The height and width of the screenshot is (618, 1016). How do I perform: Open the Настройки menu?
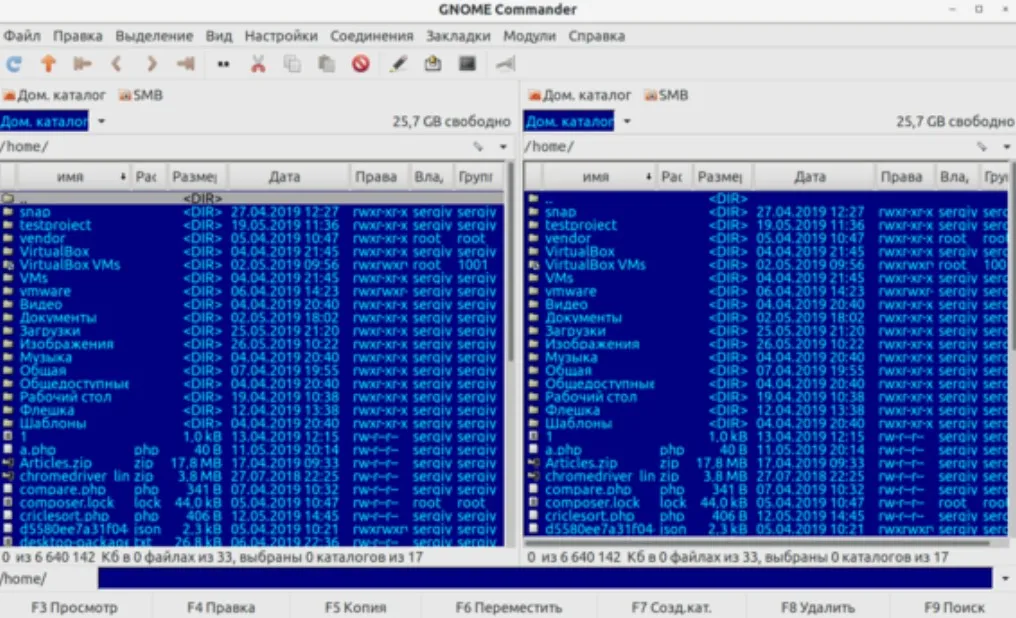point(281,36)
